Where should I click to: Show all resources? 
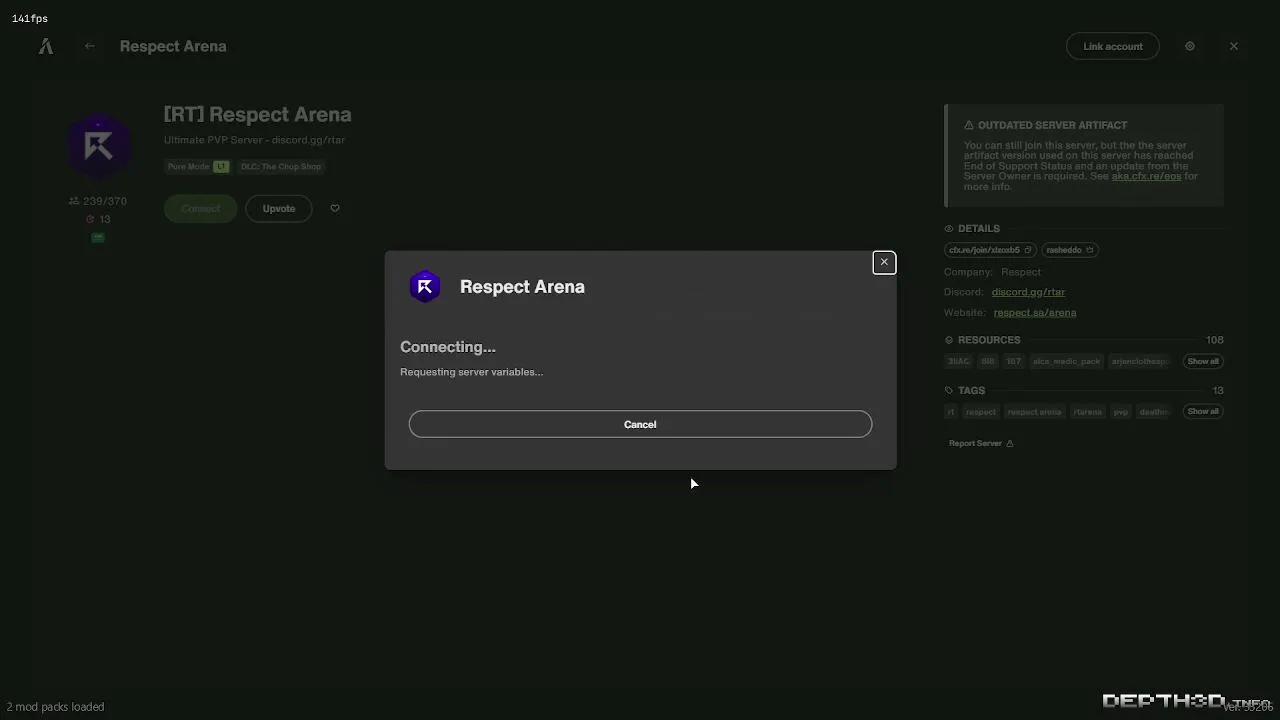click(x=1203, y=361)
